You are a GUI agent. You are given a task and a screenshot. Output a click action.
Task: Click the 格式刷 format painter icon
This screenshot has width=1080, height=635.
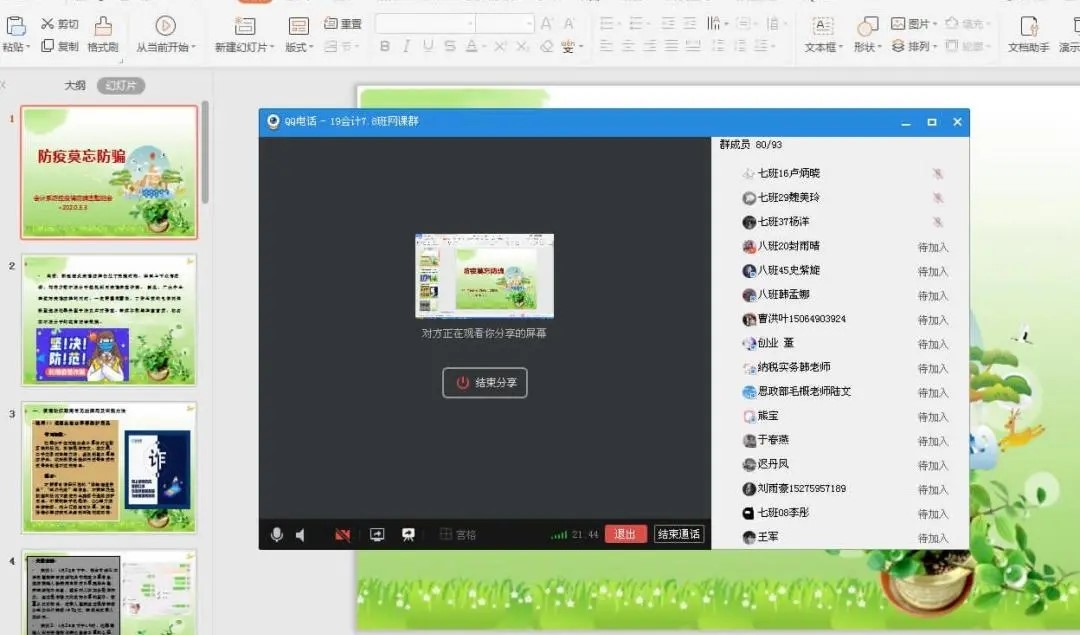pyautogui.click(x=103, y=27)
